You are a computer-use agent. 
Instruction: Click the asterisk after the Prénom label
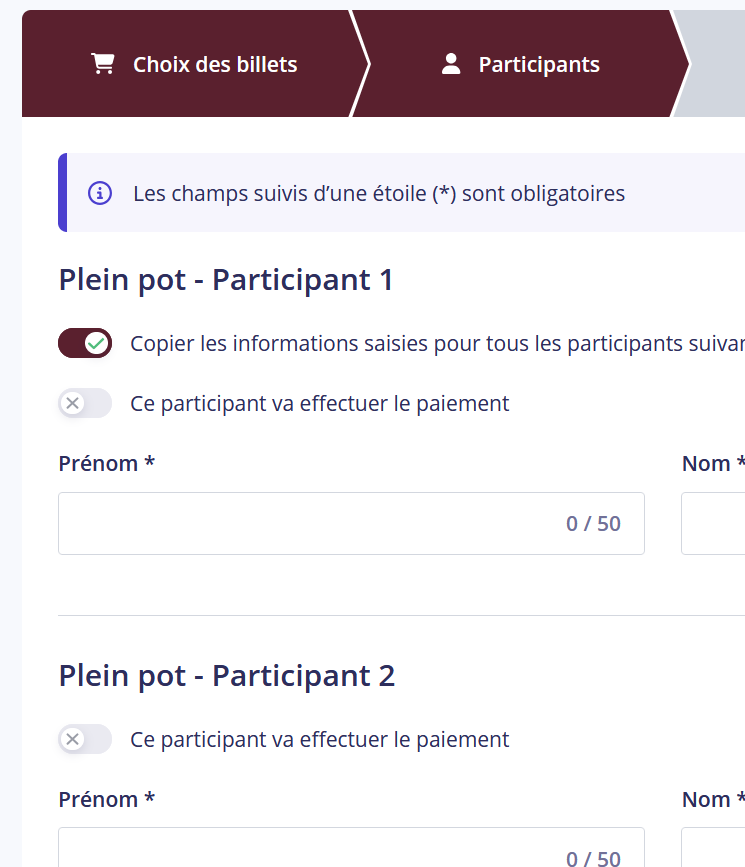pos(149,463)
